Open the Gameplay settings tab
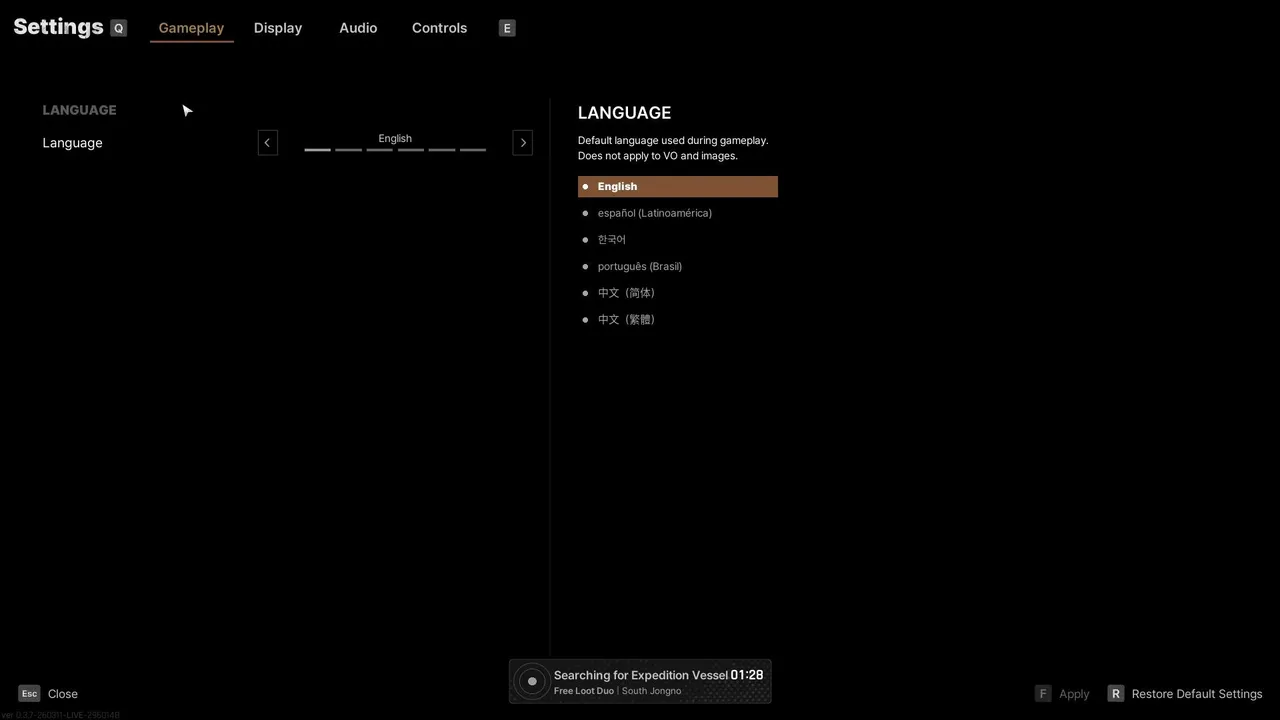This screenshot has width=1280, height=720. (191, 28)
